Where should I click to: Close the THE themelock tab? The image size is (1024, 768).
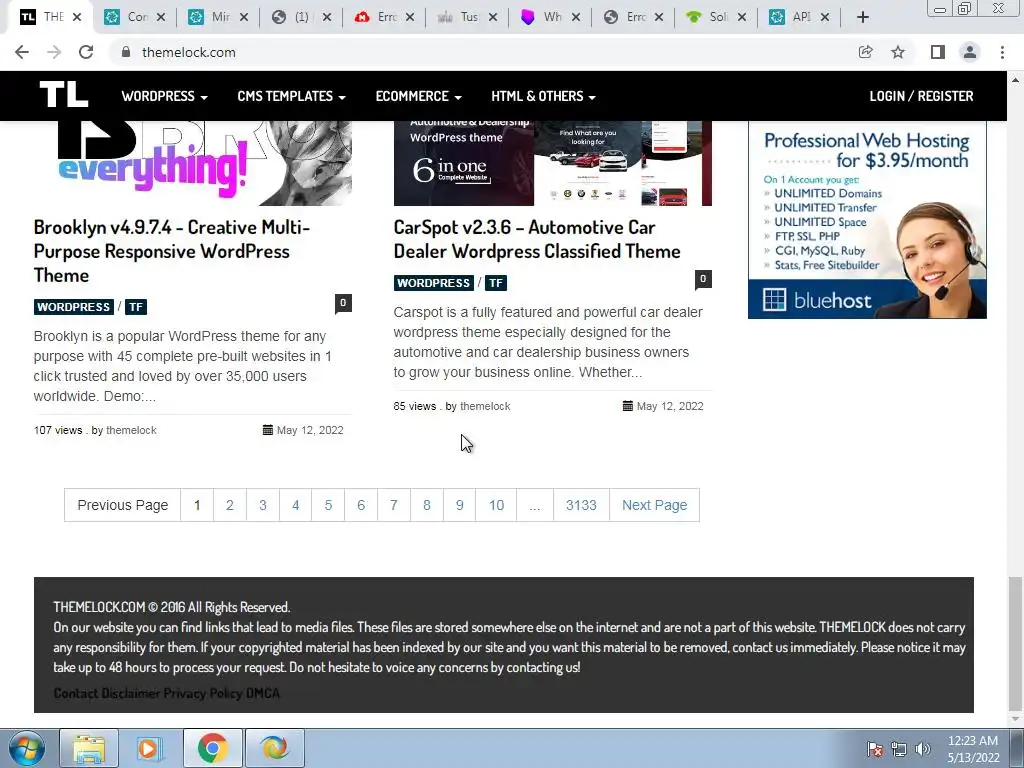[x=77, y=17]
